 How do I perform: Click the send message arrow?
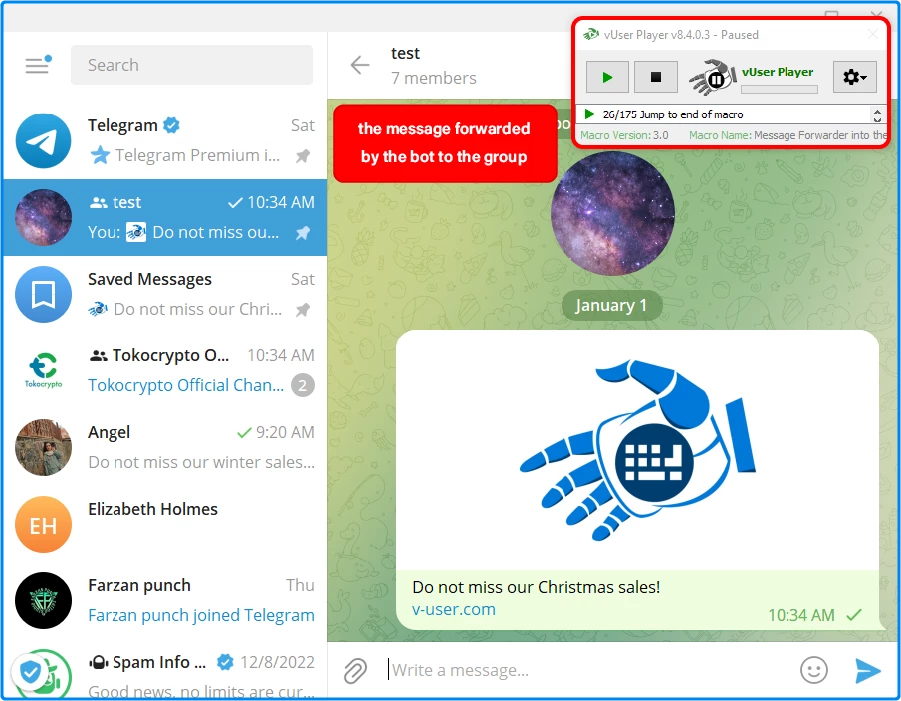point(867,671)
